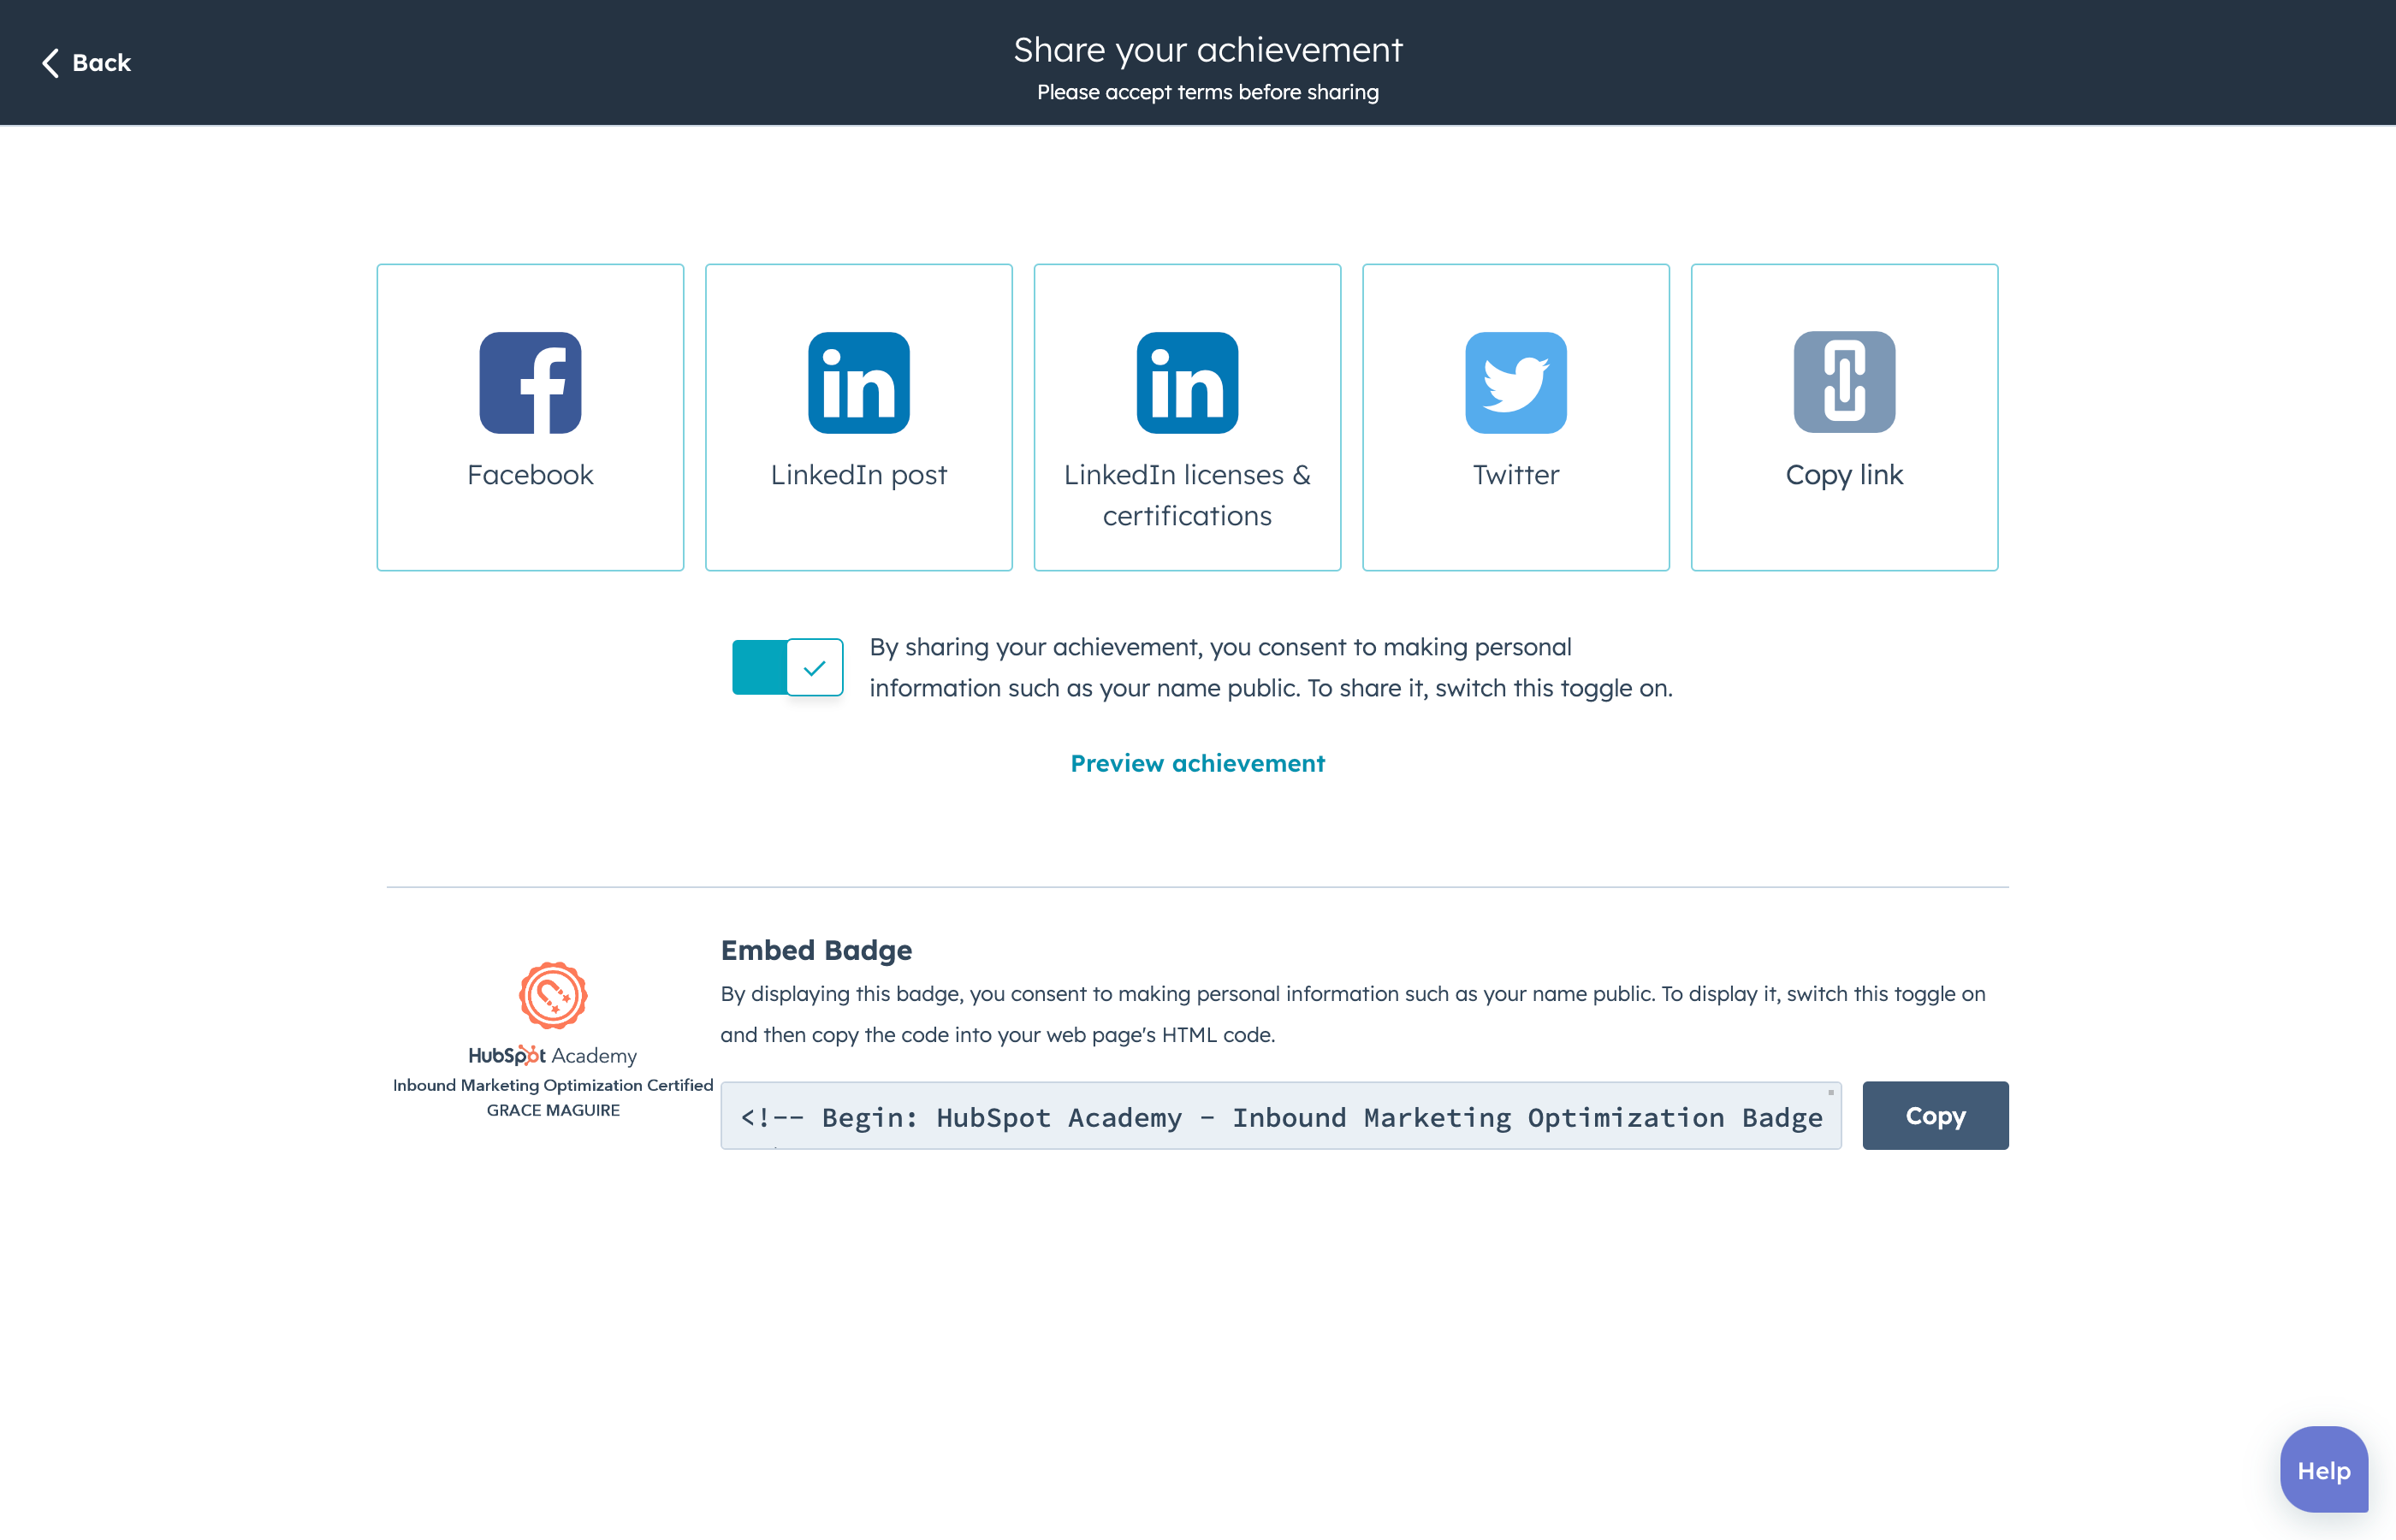Click the Facebook share icon

[529, 381]
